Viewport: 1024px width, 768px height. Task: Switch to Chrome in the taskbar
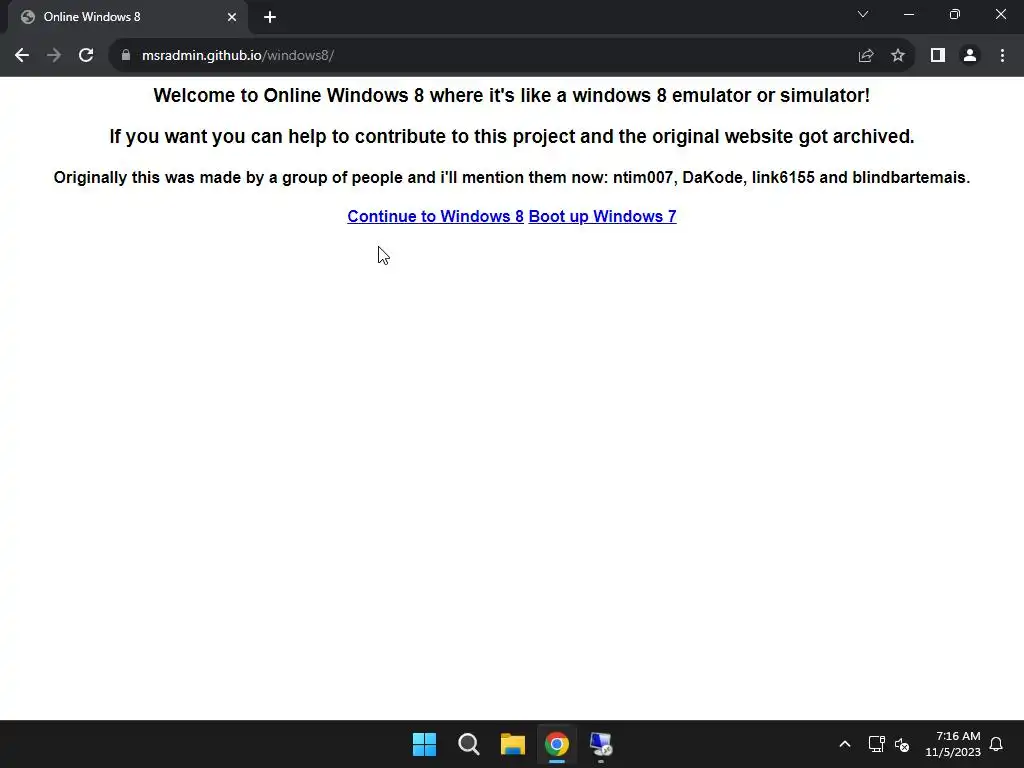[557, 744]
